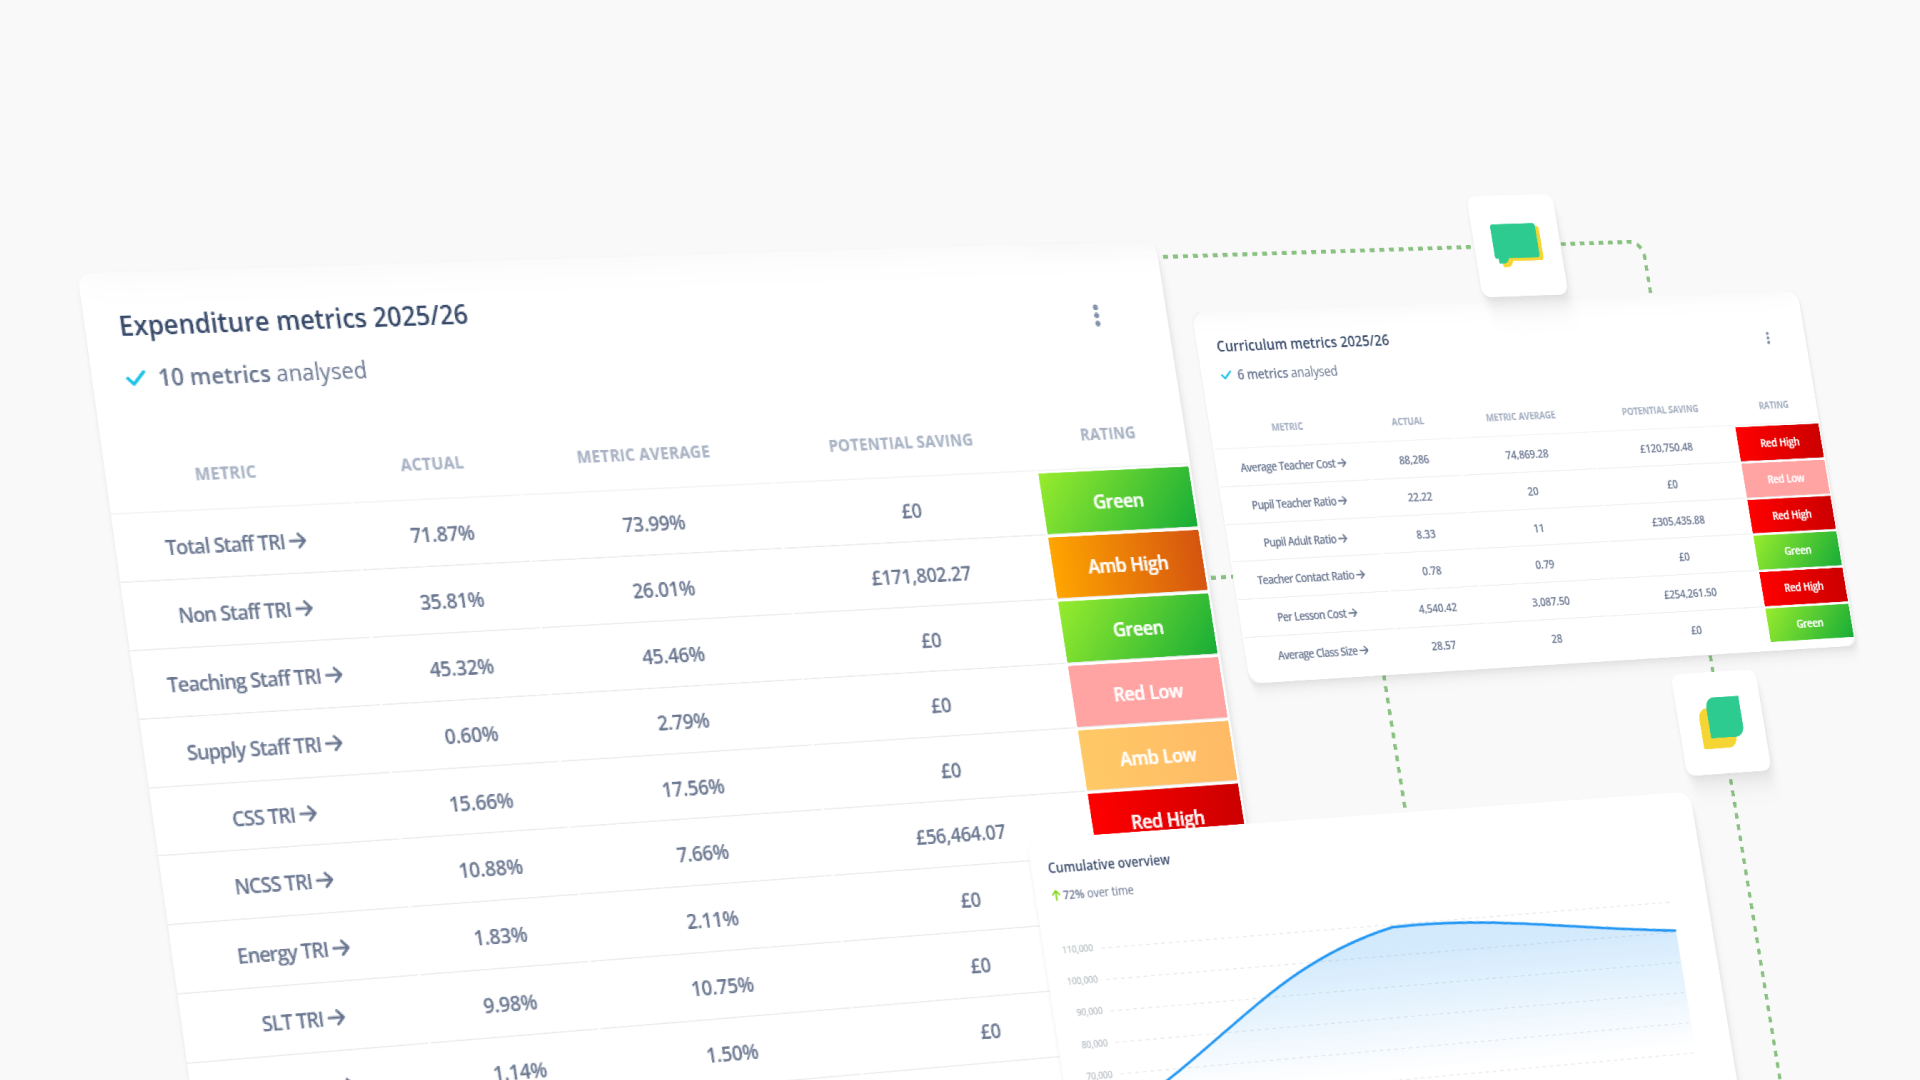1920x1080 pixels.
Task: Click the '10 metrics analysed' text
Action: [262, 374]
